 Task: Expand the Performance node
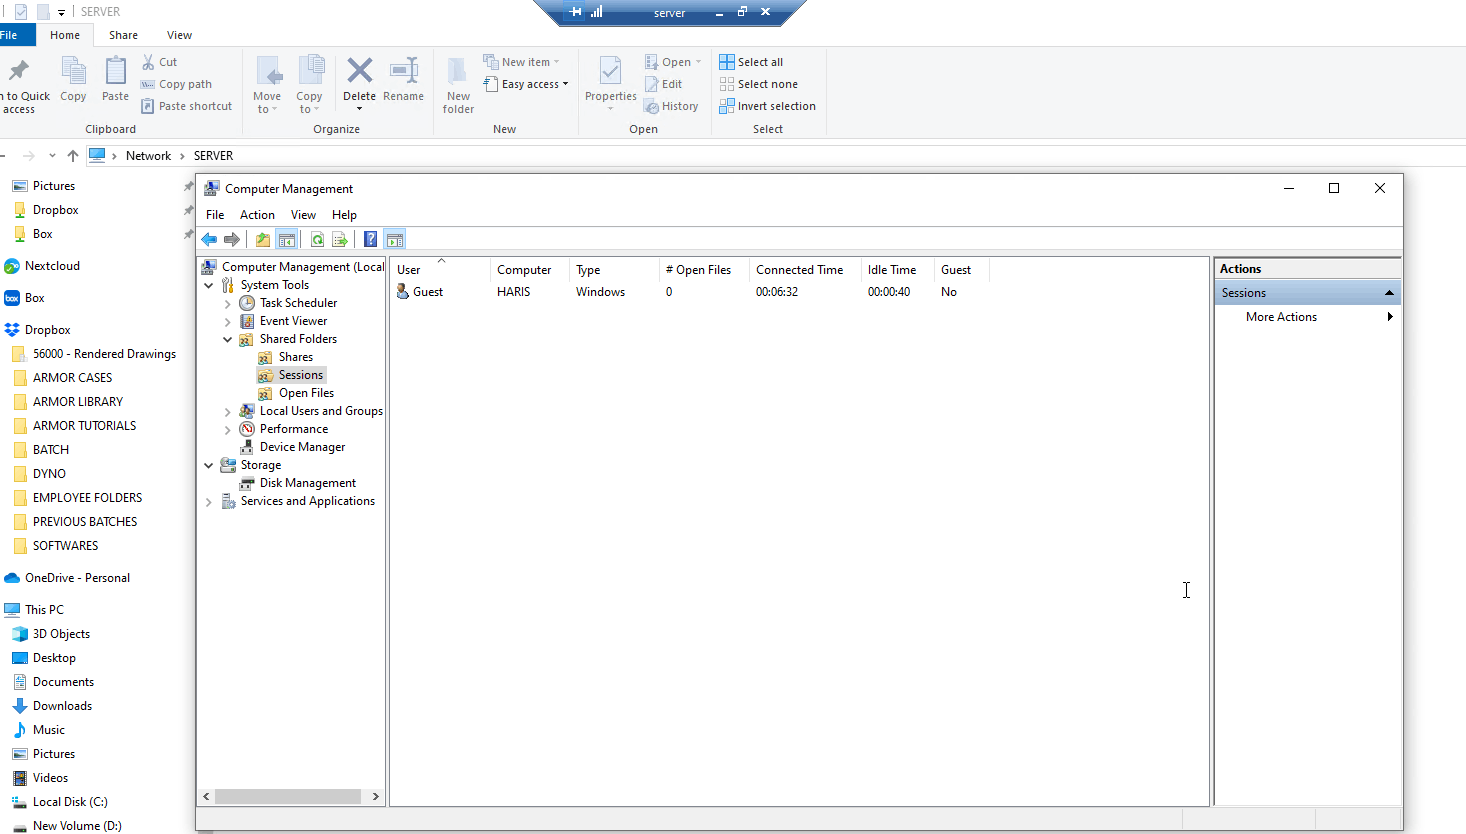(x=228, y=430)
